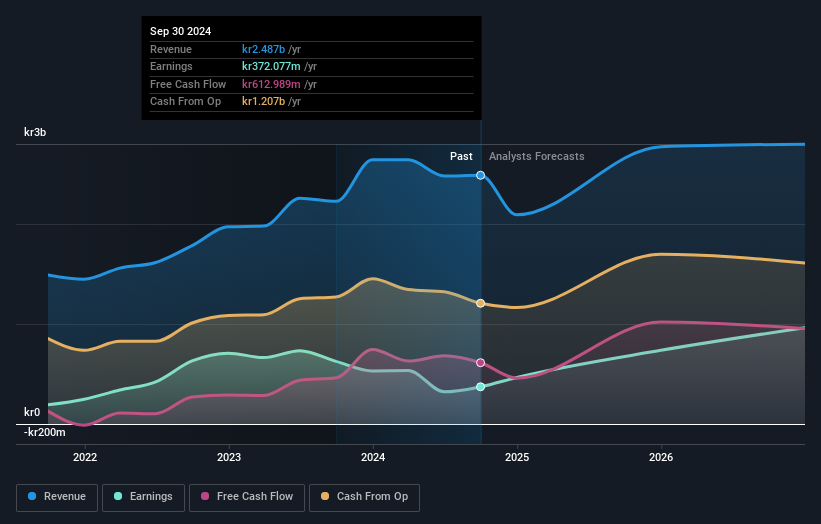Click the 2023 x-axis label
Screen dimensions: 821x524
pyautogui.click(x=229, y=457)
